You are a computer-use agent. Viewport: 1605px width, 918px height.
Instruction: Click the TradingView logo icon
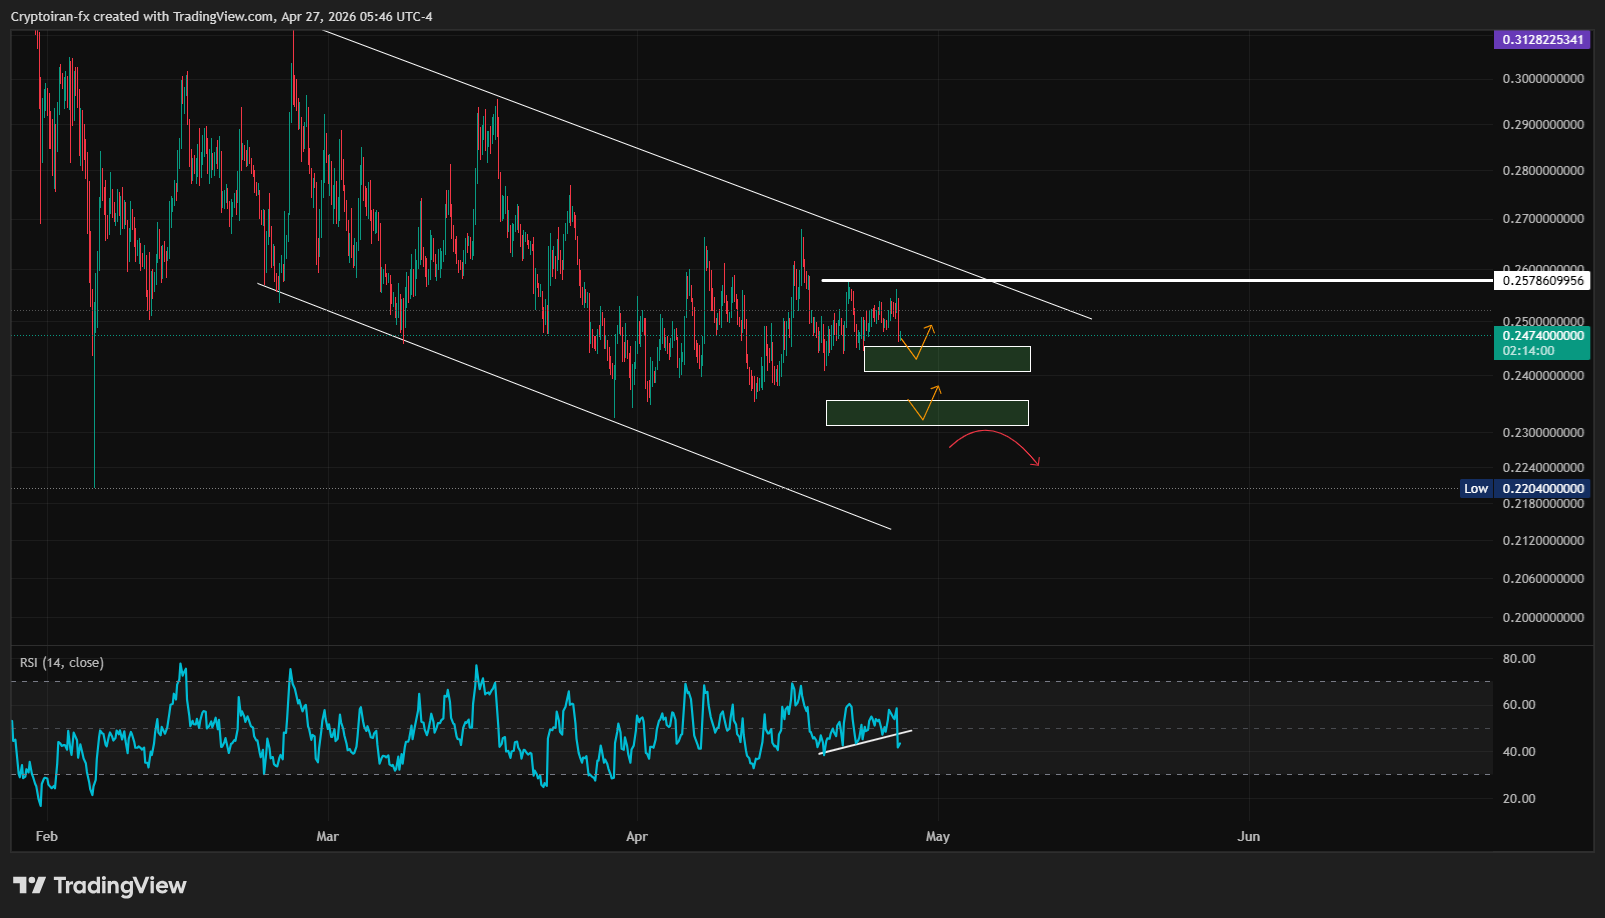click(29, 885)
